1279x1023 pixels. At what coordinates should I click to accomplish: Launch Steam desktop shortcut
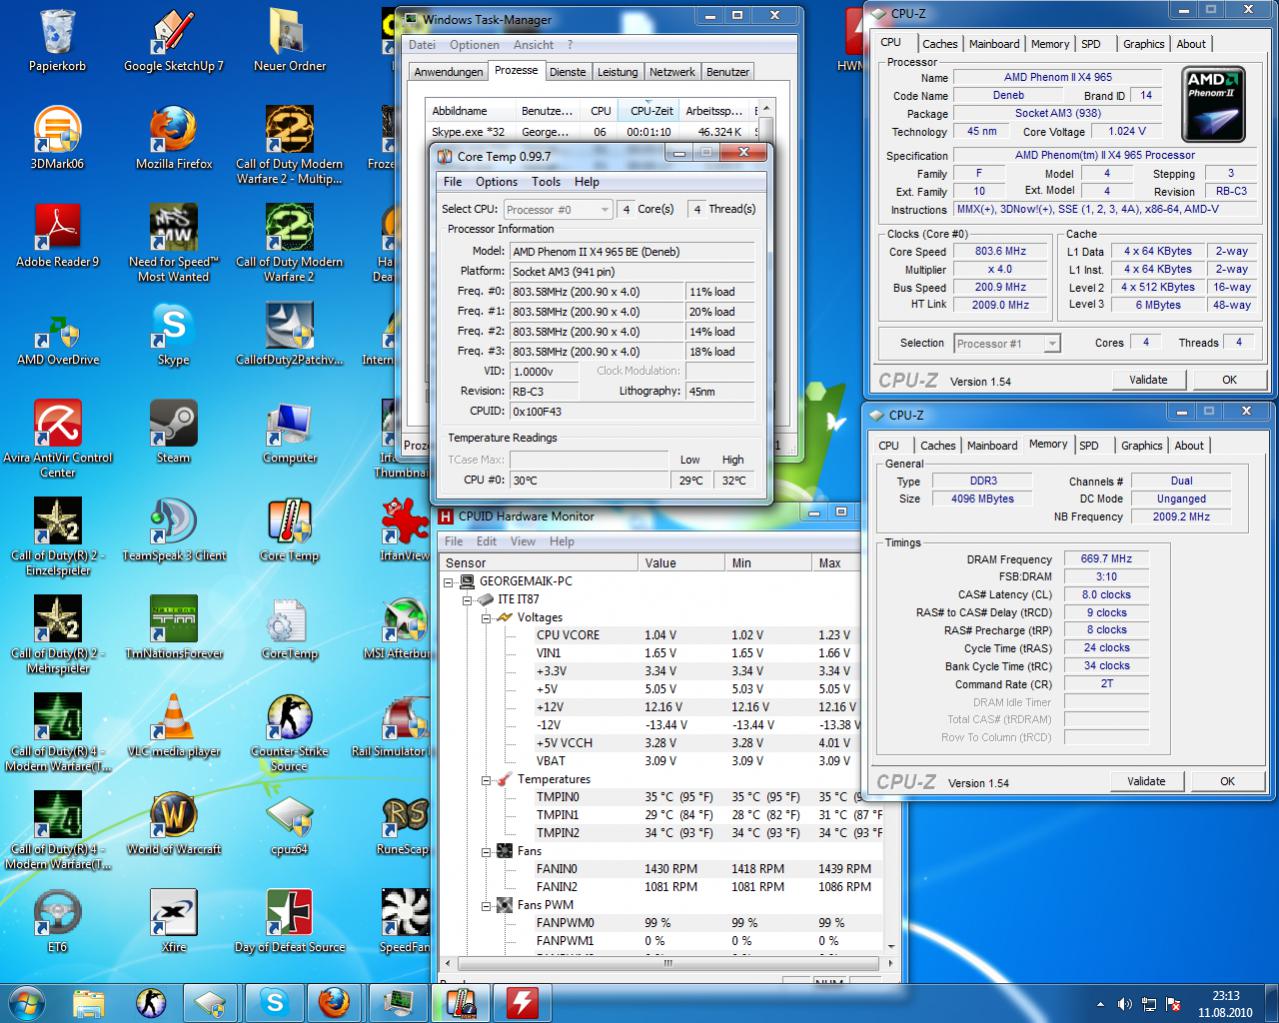pos(173,432)
